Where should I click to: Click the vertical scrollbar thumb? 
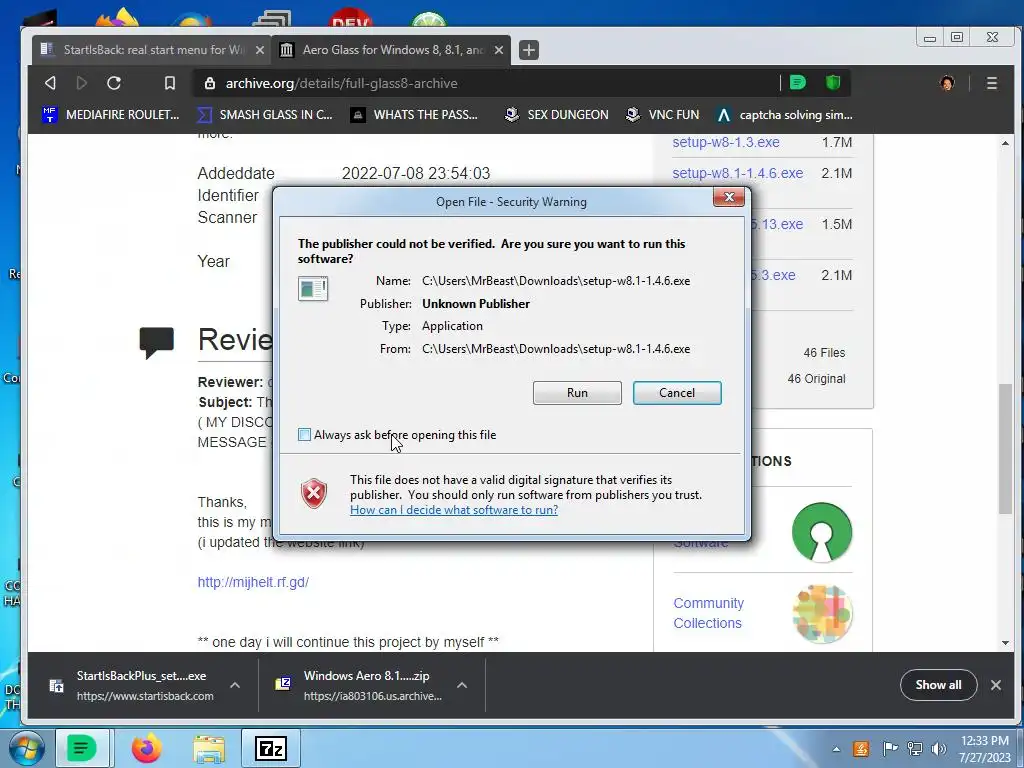pyautogui.click(x=1005, y=448)
